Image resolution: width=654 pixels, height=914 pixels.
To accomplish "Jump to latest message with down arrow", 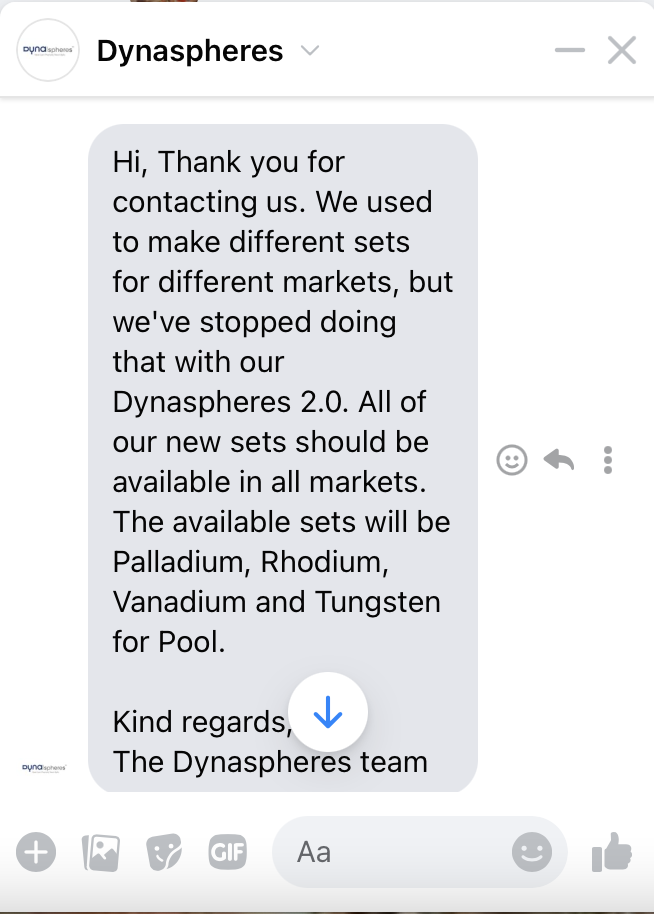I will (328, 712).
